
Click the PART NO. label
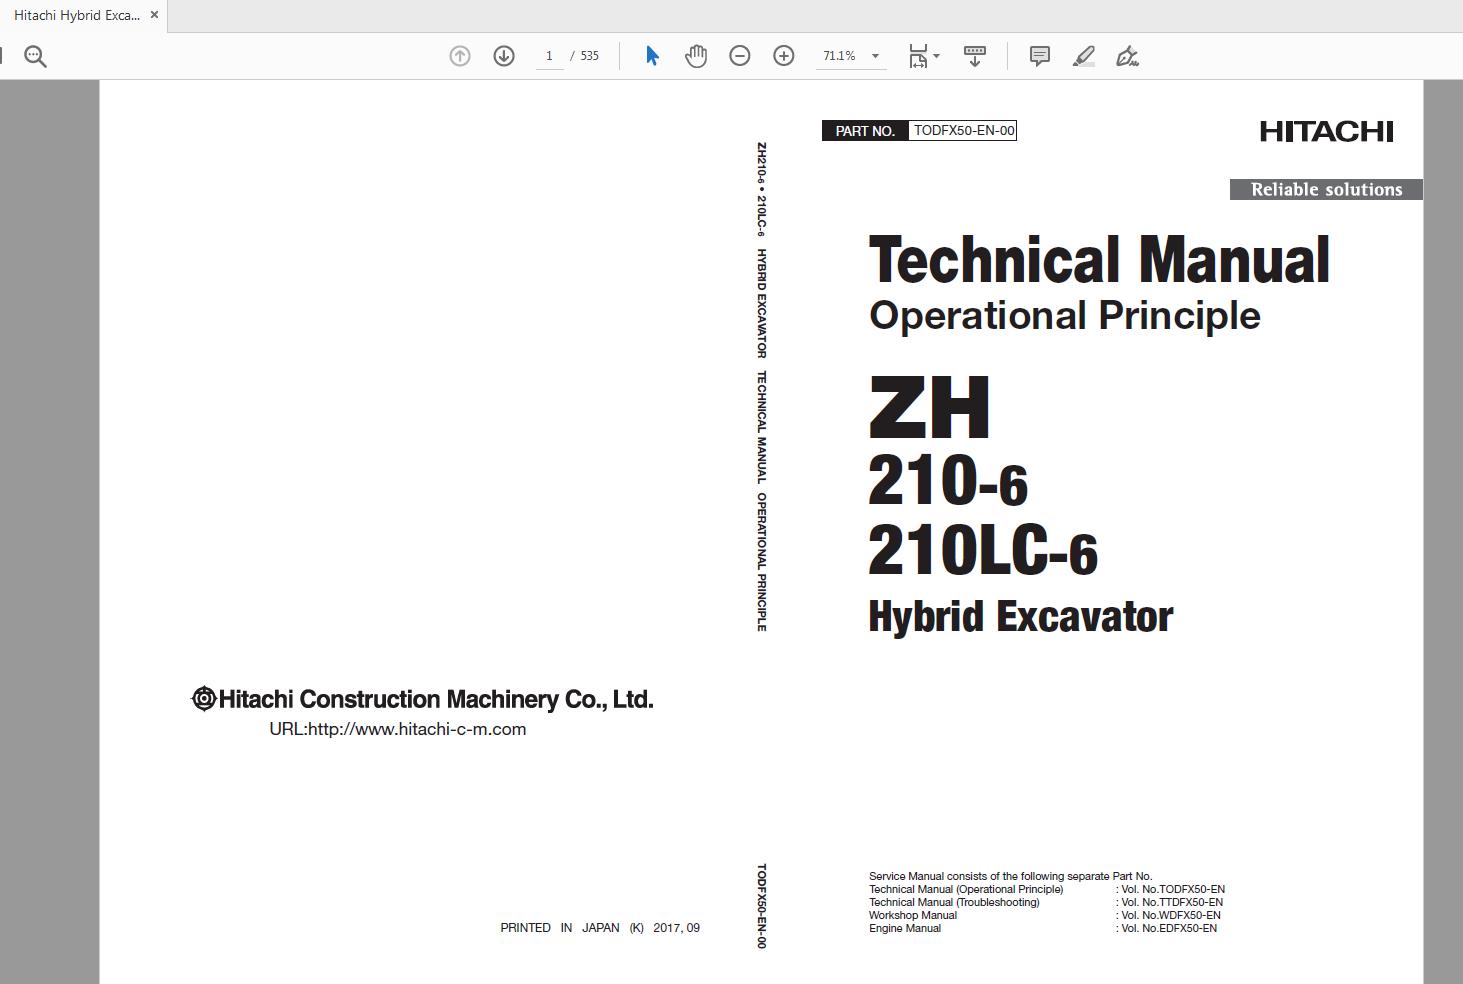pyautogui.click(x=865, y=131)
